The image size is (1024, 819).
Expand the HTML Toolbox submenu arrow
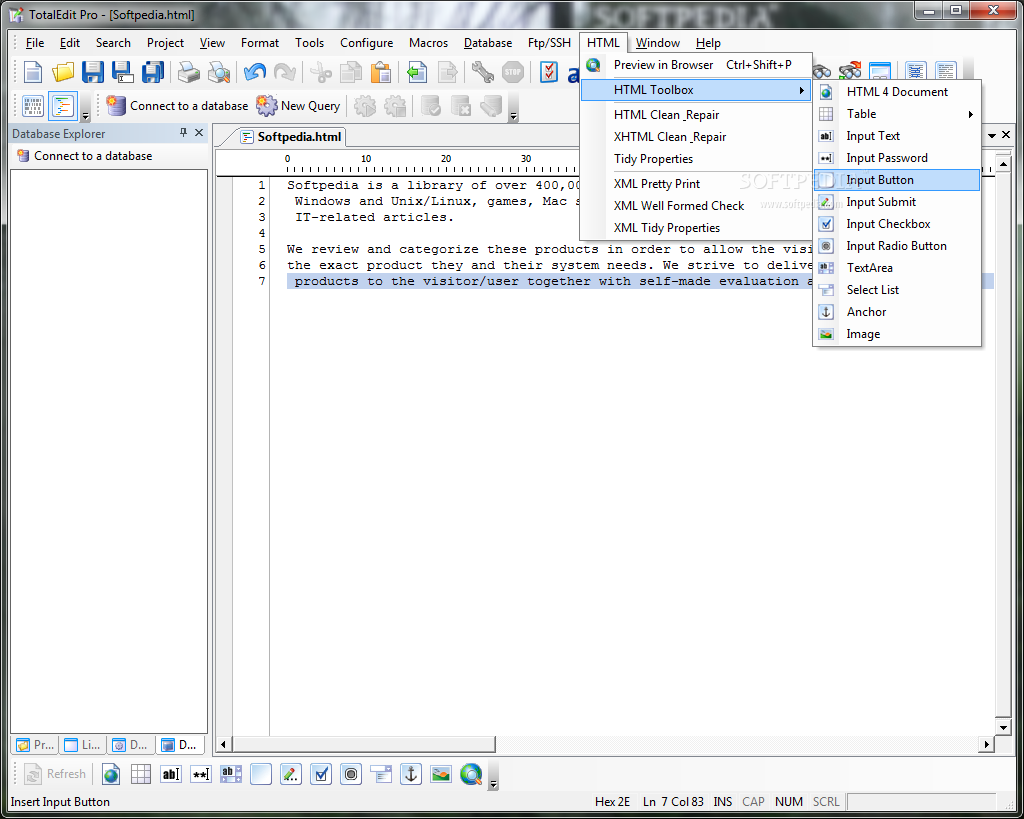pos(801,90)
